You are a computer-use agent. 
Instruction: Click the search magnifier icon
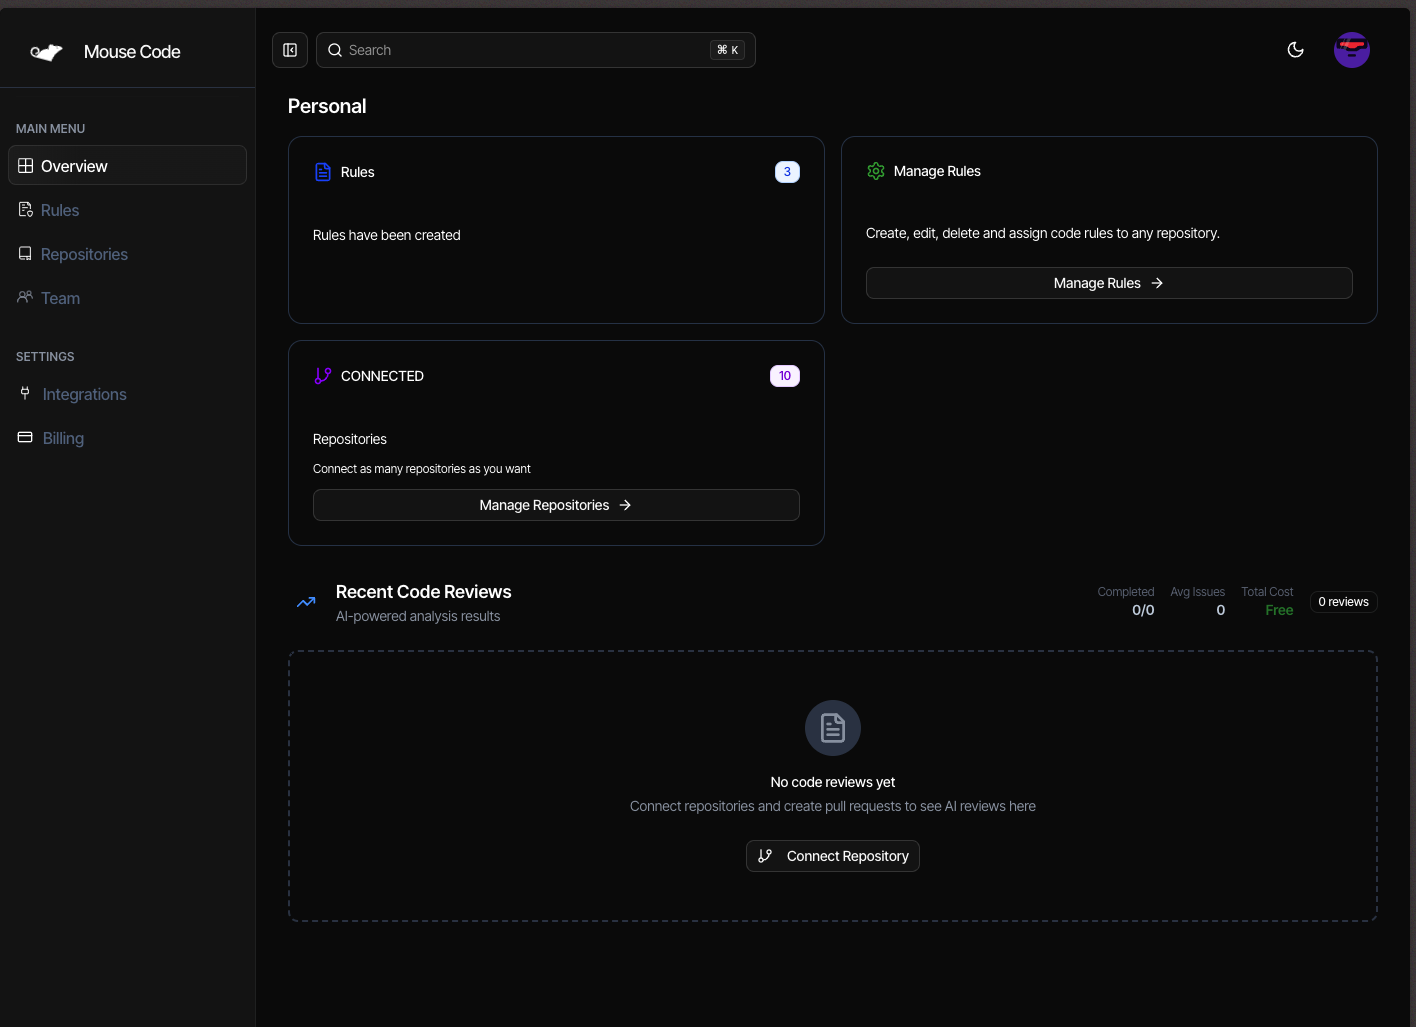(x=335, y=50)
